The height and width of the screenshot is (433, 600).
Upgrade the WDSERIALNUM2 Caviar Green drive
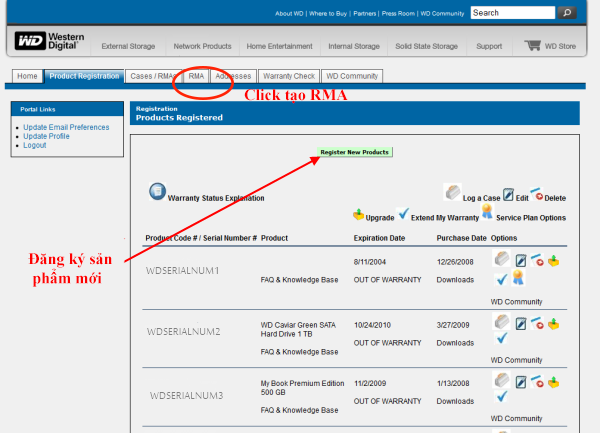553,324
